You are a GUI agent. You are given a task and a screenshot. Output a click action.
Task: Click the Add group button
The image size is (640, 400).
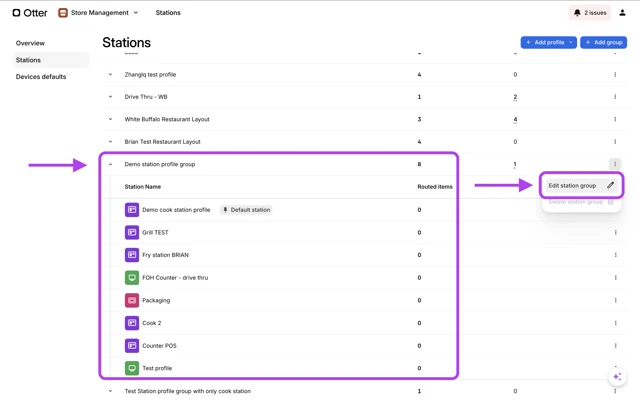tap(604, 42)
